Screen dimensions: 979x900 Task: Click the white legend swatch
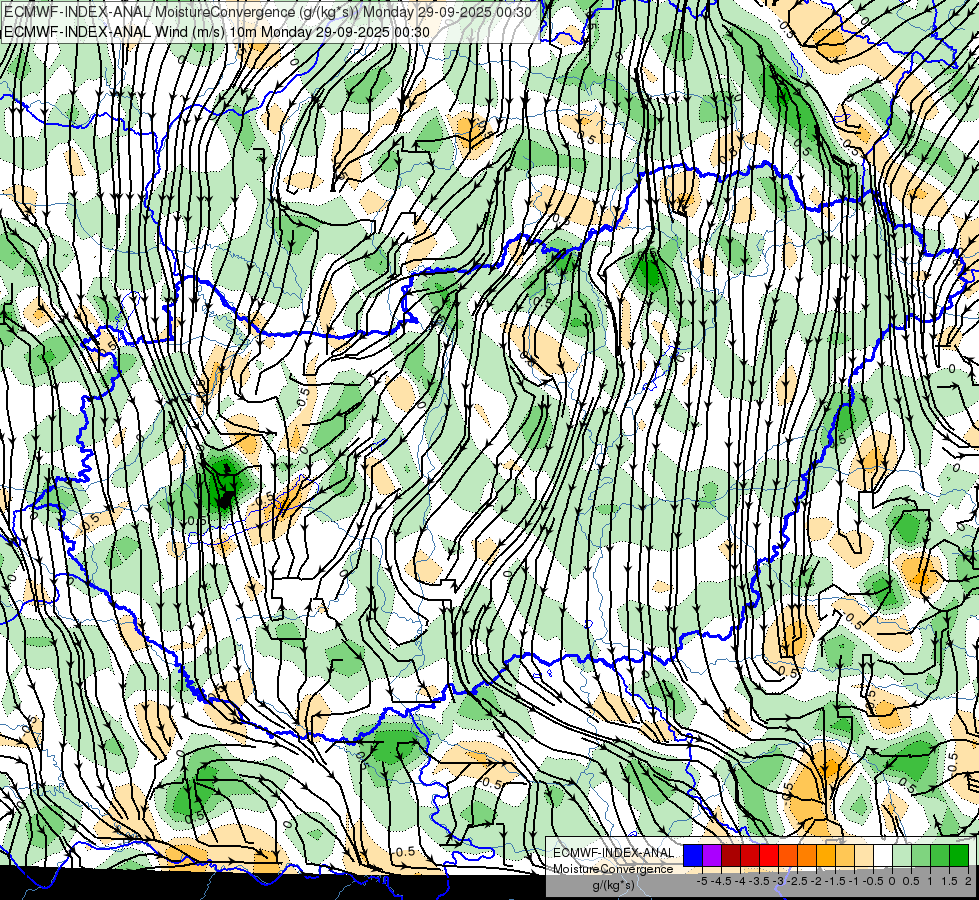(x=883, y=856)
